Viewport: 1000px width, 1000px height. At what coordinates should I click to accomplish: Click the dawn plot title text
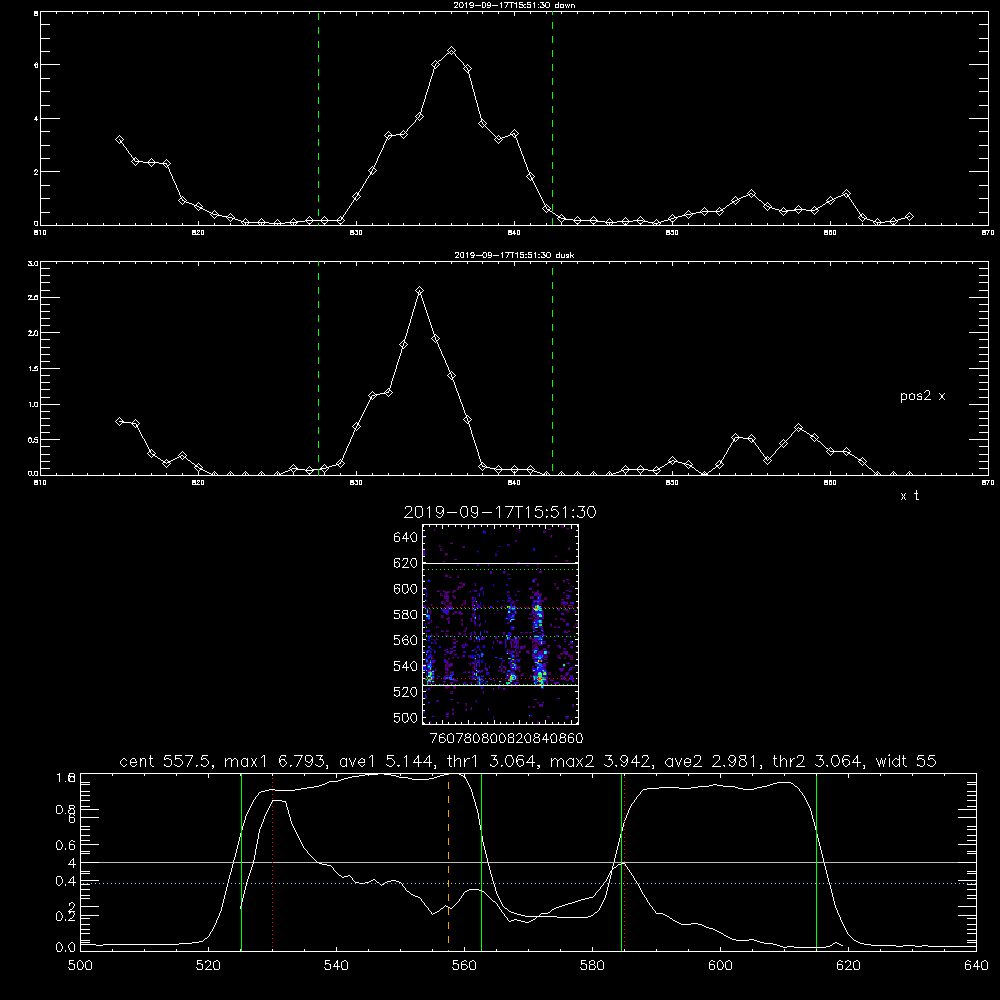(x=514, y=5)
